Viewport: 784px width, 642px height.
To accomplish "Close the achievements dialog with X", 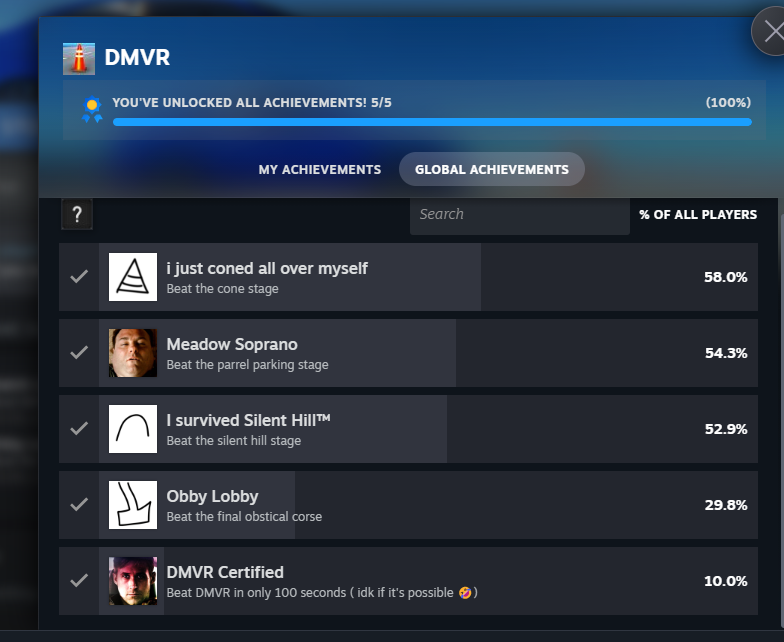I will pos(773,32).
